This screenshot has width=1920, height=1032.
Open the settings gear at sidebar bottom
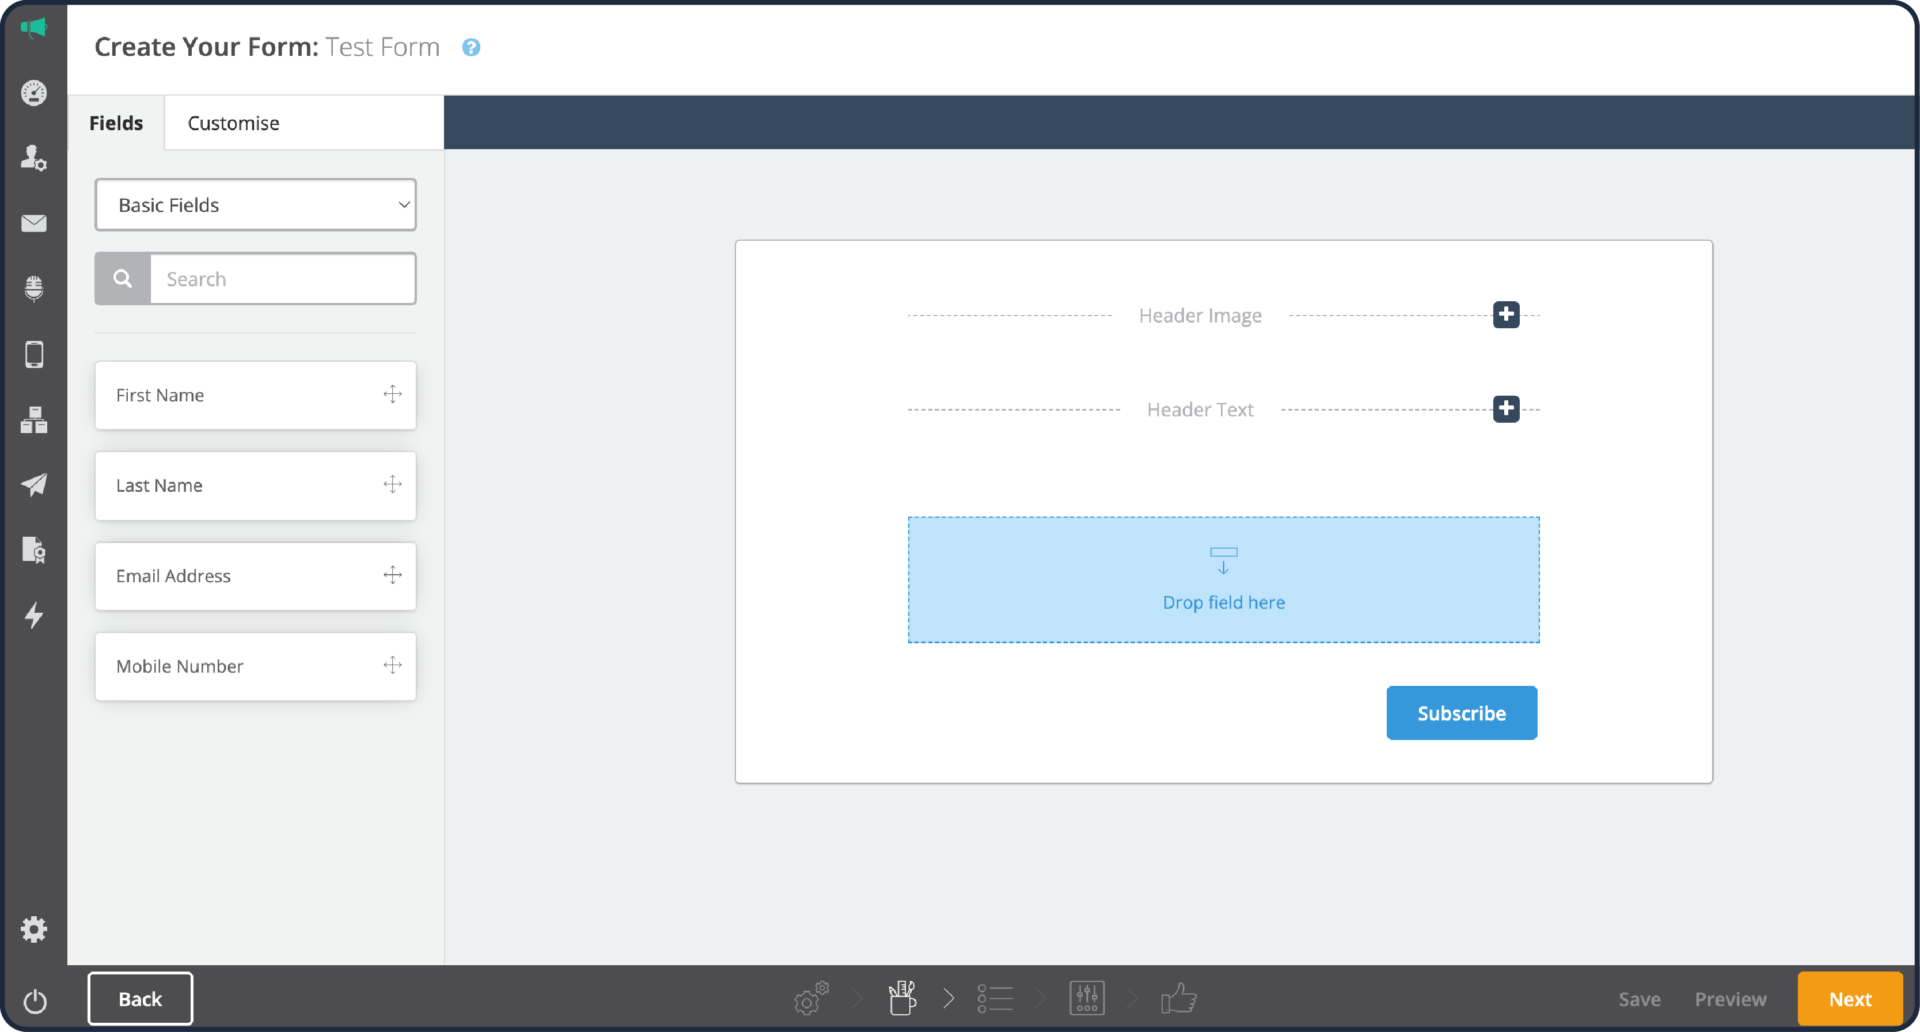pos(34,929)
